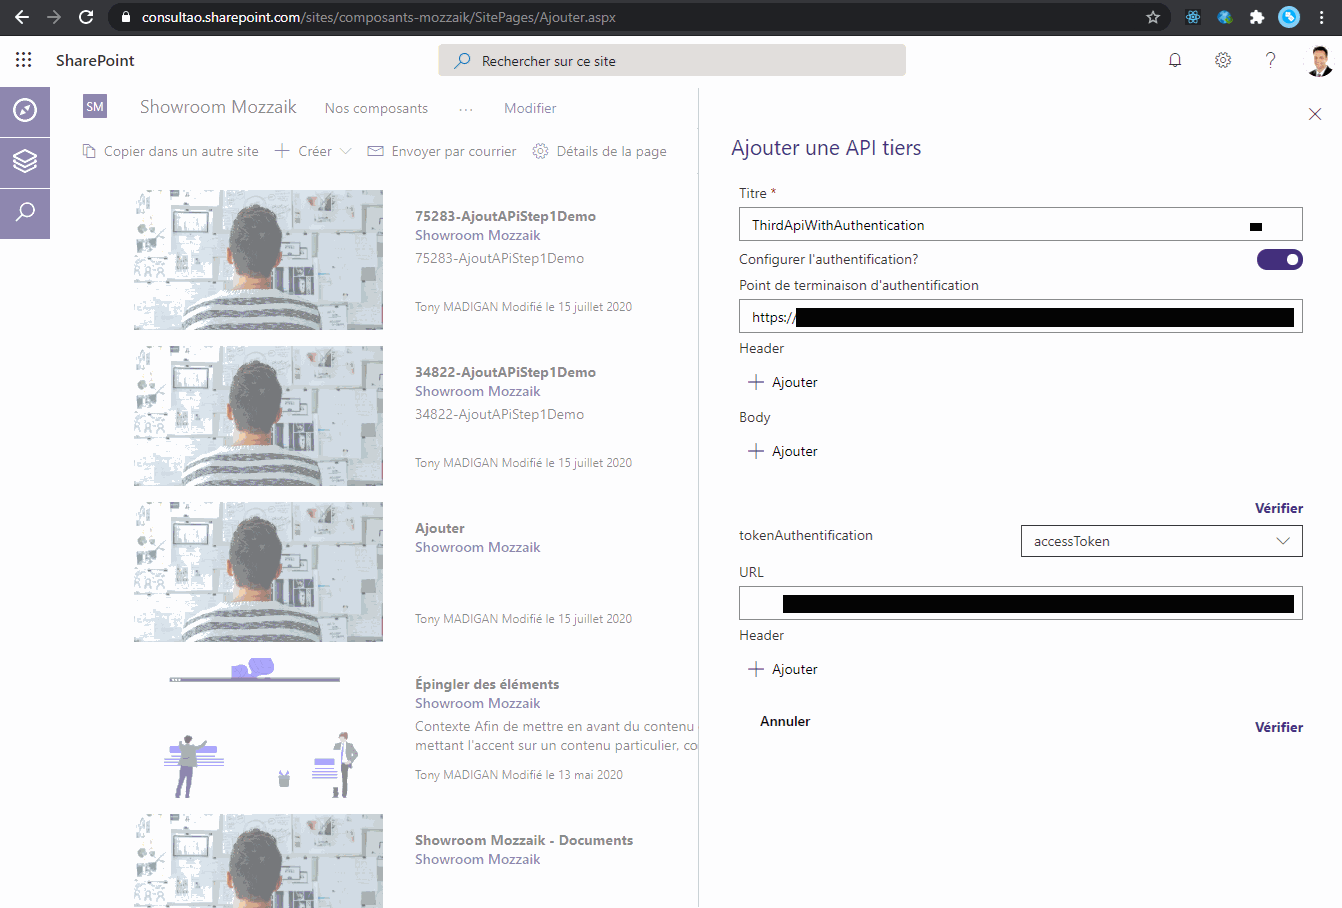
Task: Open the Nos composants menu item
Action: pos(376,108)
